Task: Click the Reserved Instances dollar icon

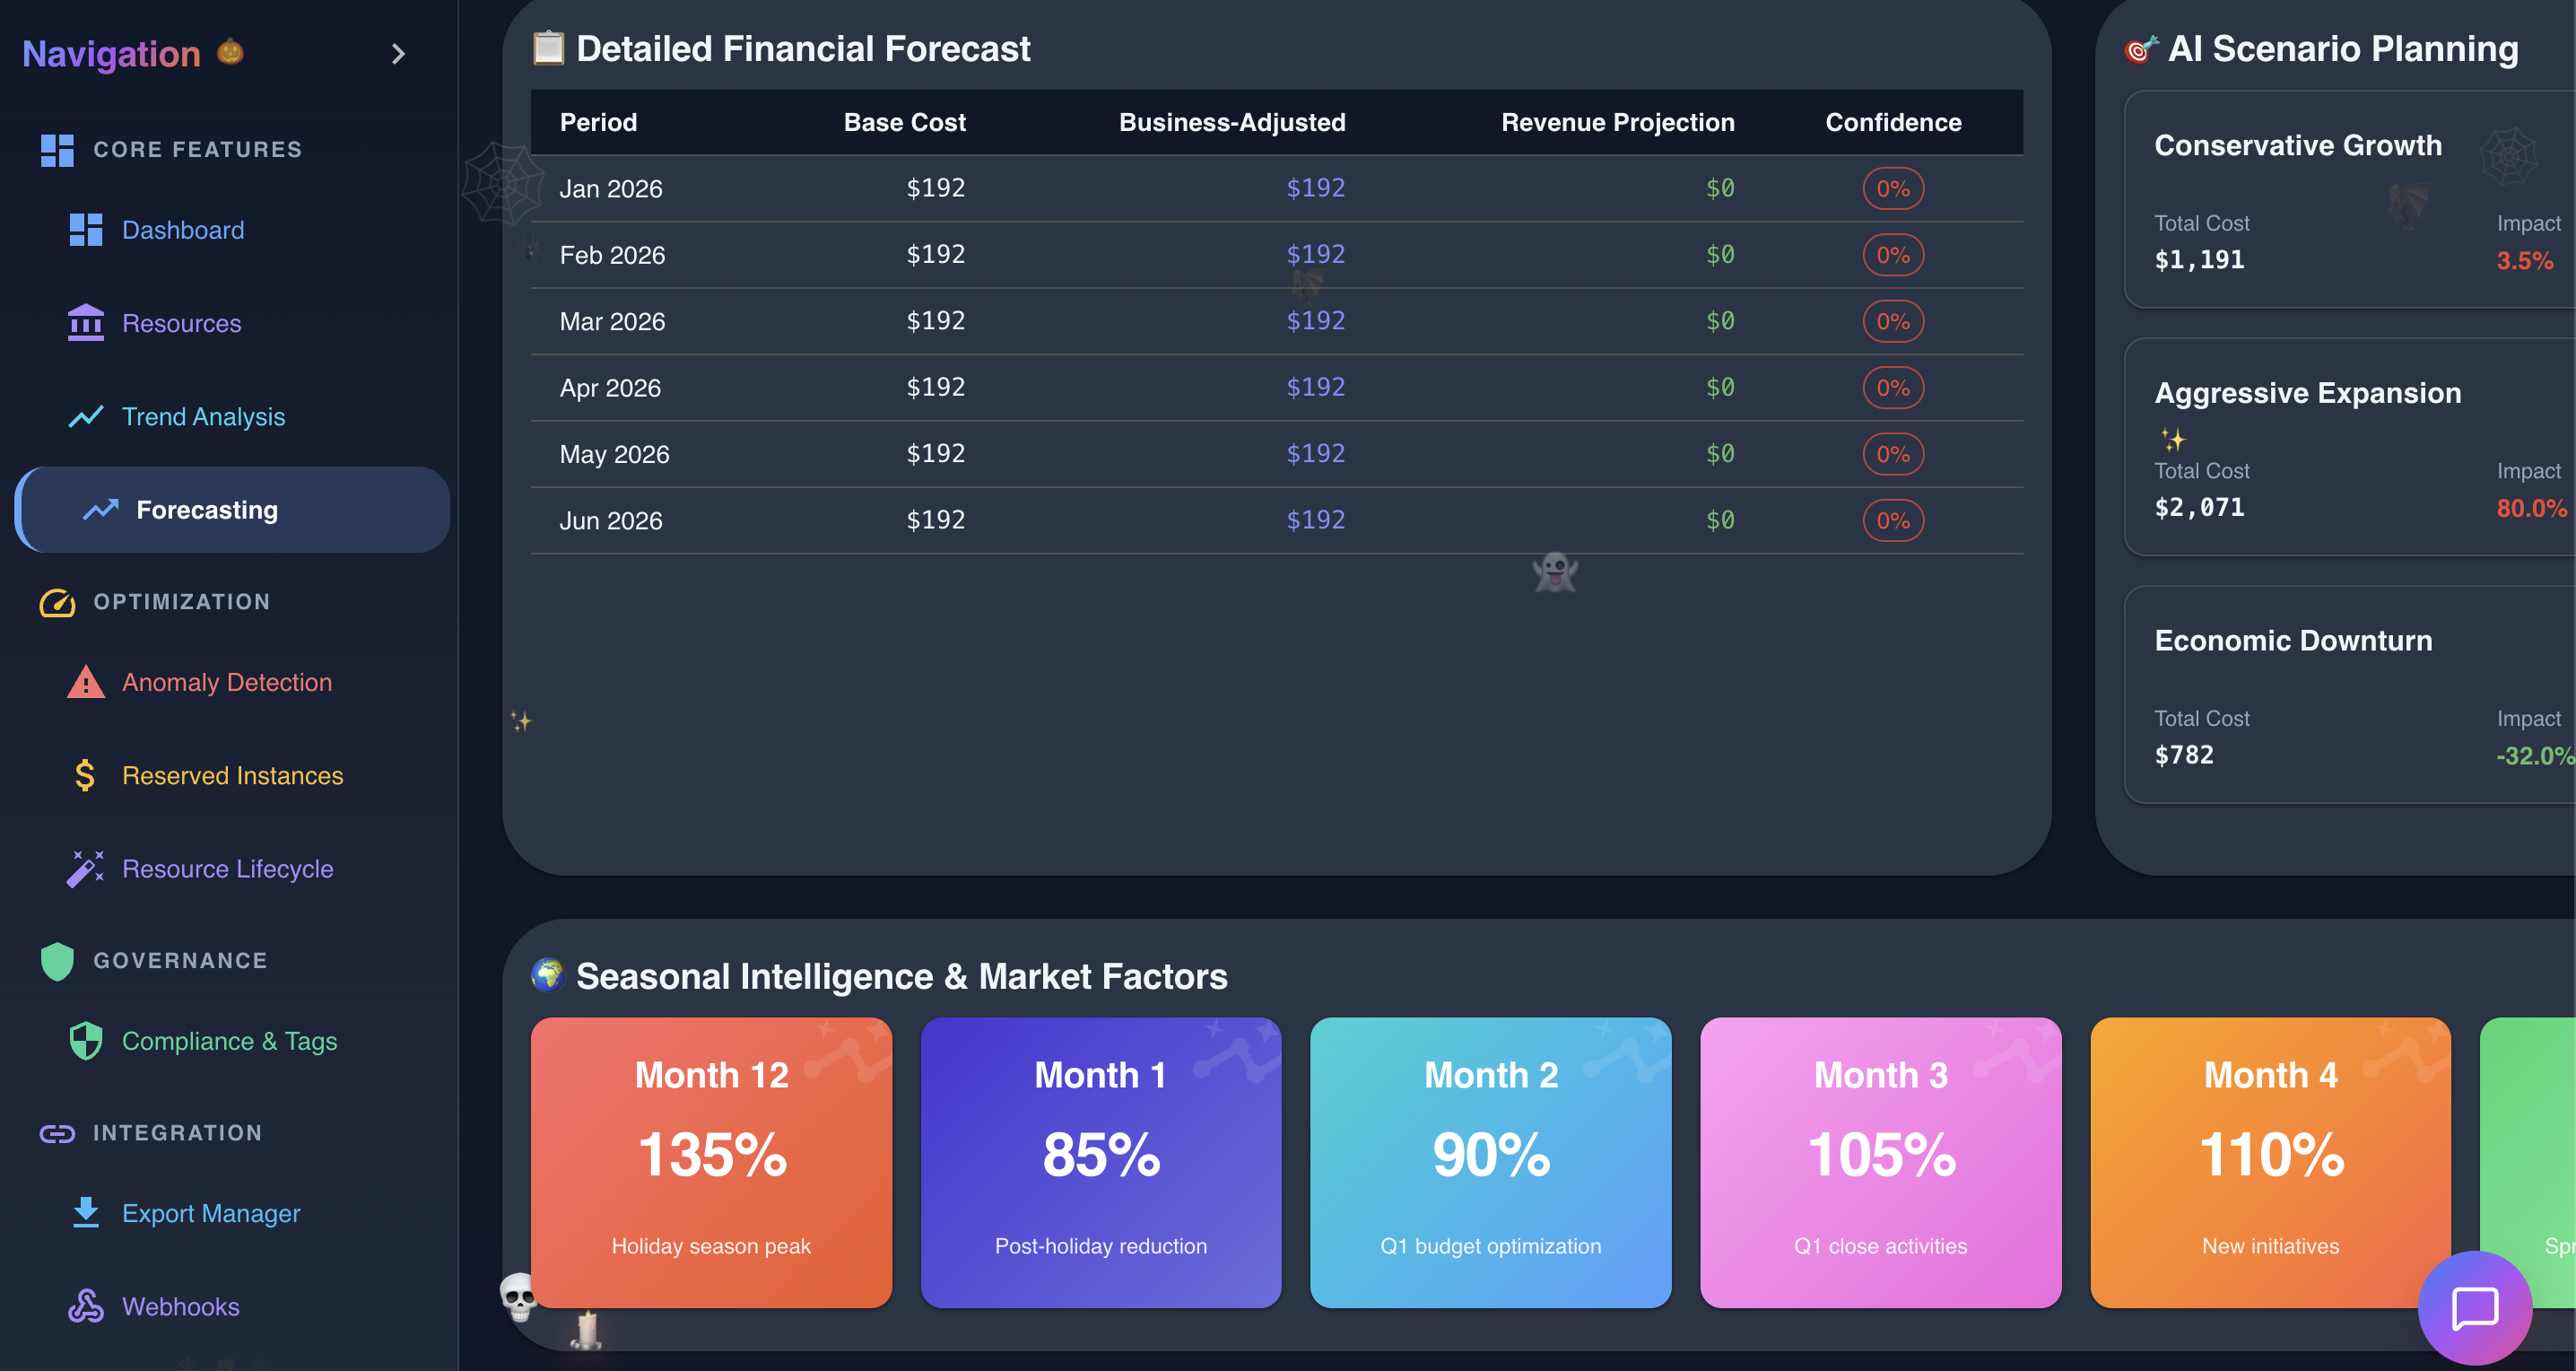Action: click(86, 775)
